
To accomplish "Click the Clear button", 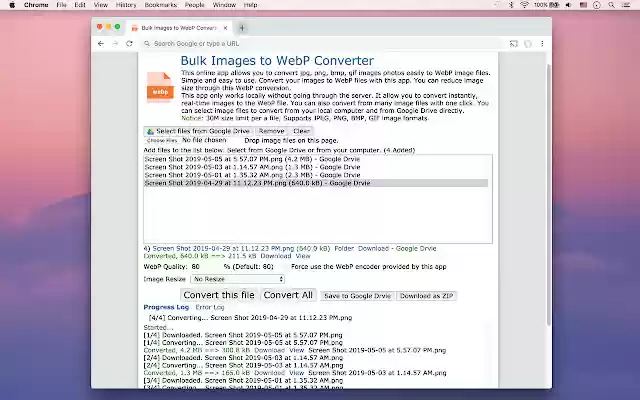I will (x=301, y=131).
